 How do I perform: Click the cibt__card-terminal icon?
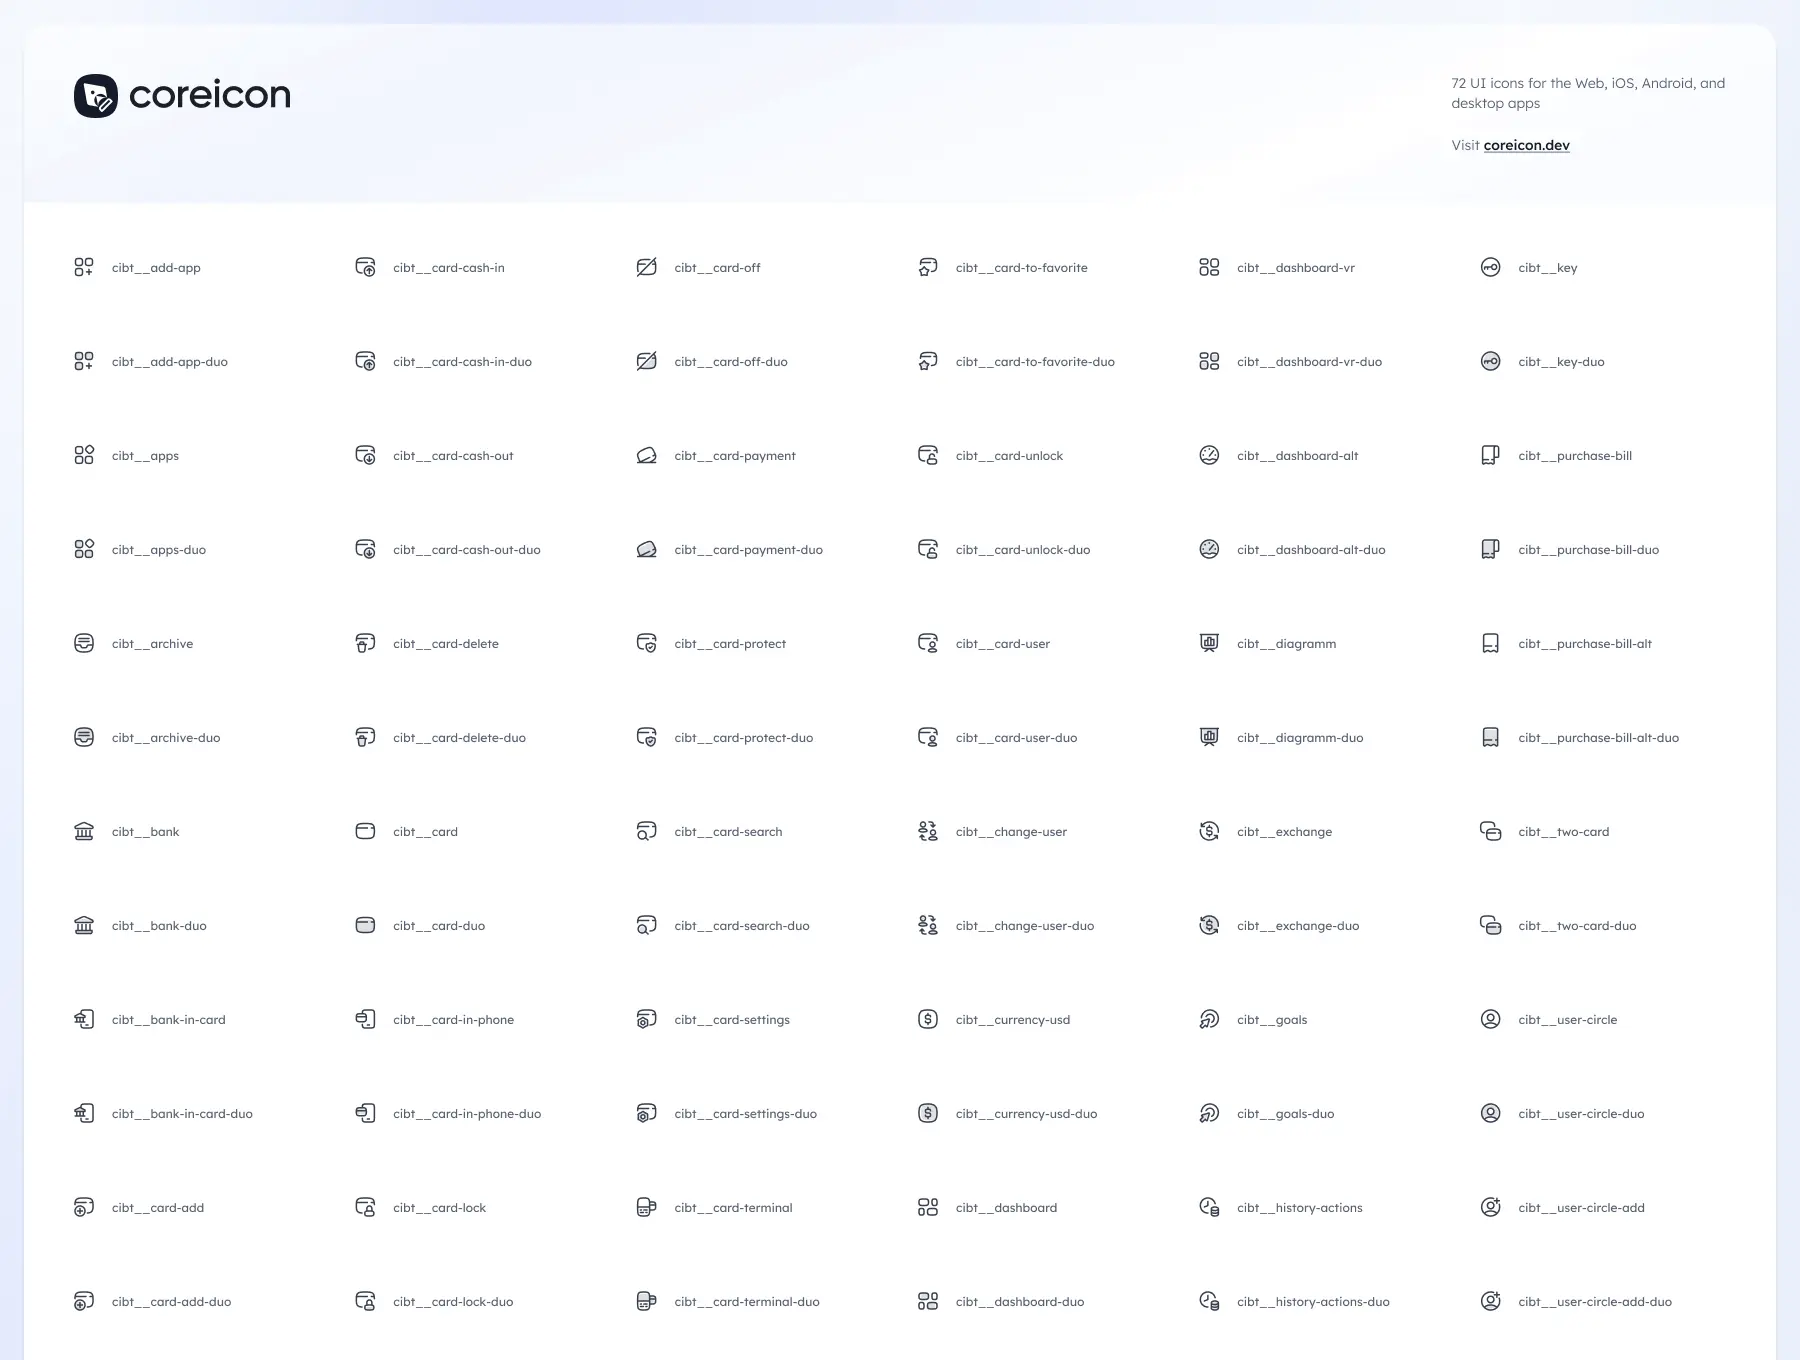tap(647, 1207)
